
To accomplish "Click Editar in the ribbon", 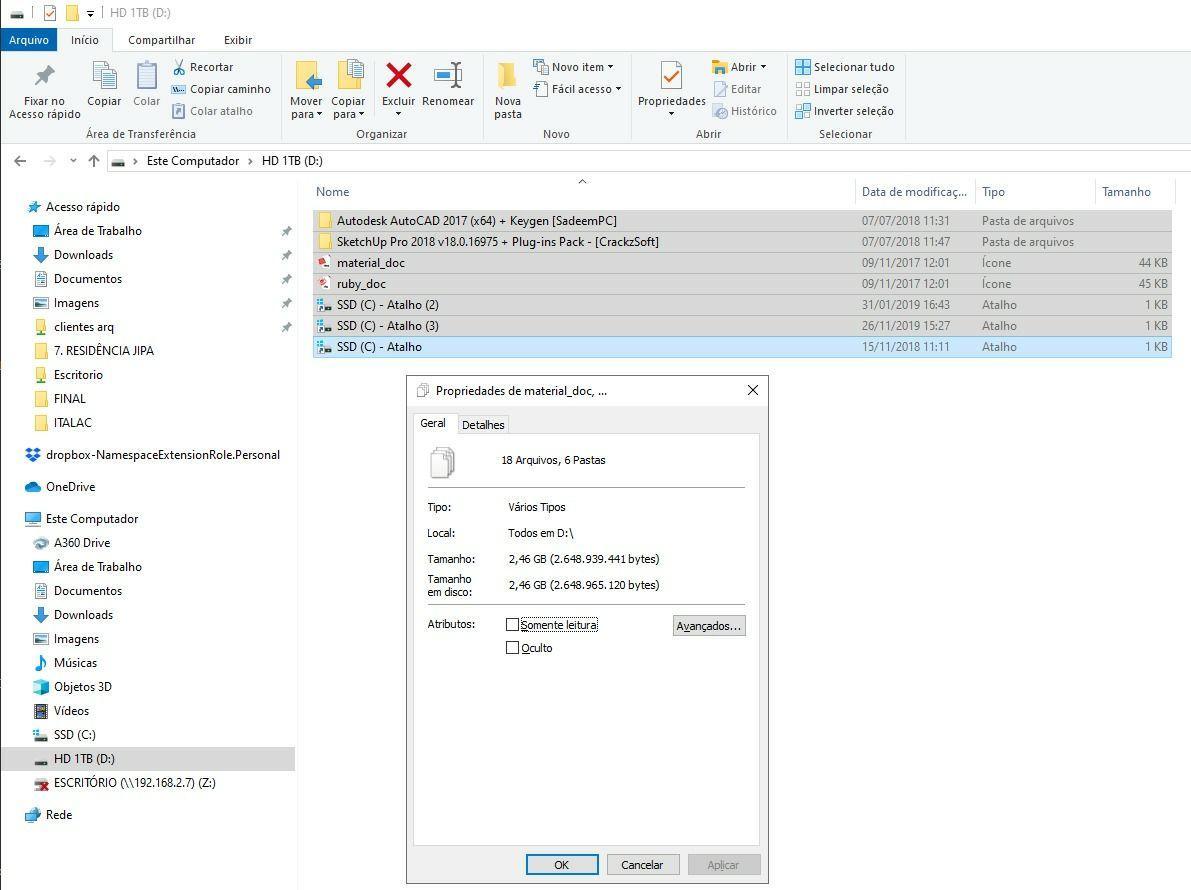I will tap(737, 89).
